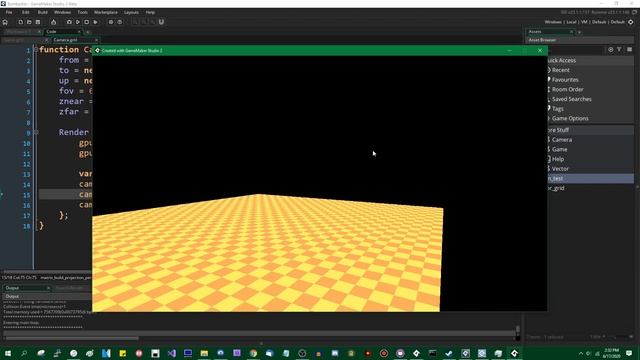The width and height of the screenshot is (640, 360).
Task: Open the Asset Browser hamburger menu icon
Action: [629, 49]
